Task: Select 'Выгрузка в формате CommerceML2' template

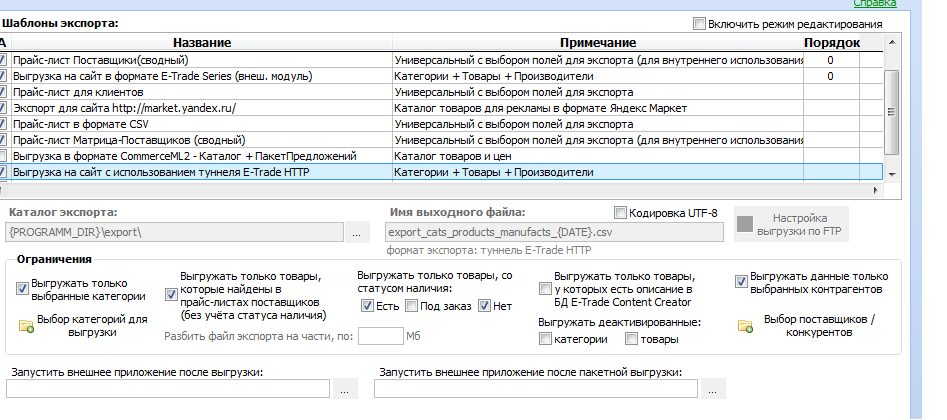Action: [441, 156]
